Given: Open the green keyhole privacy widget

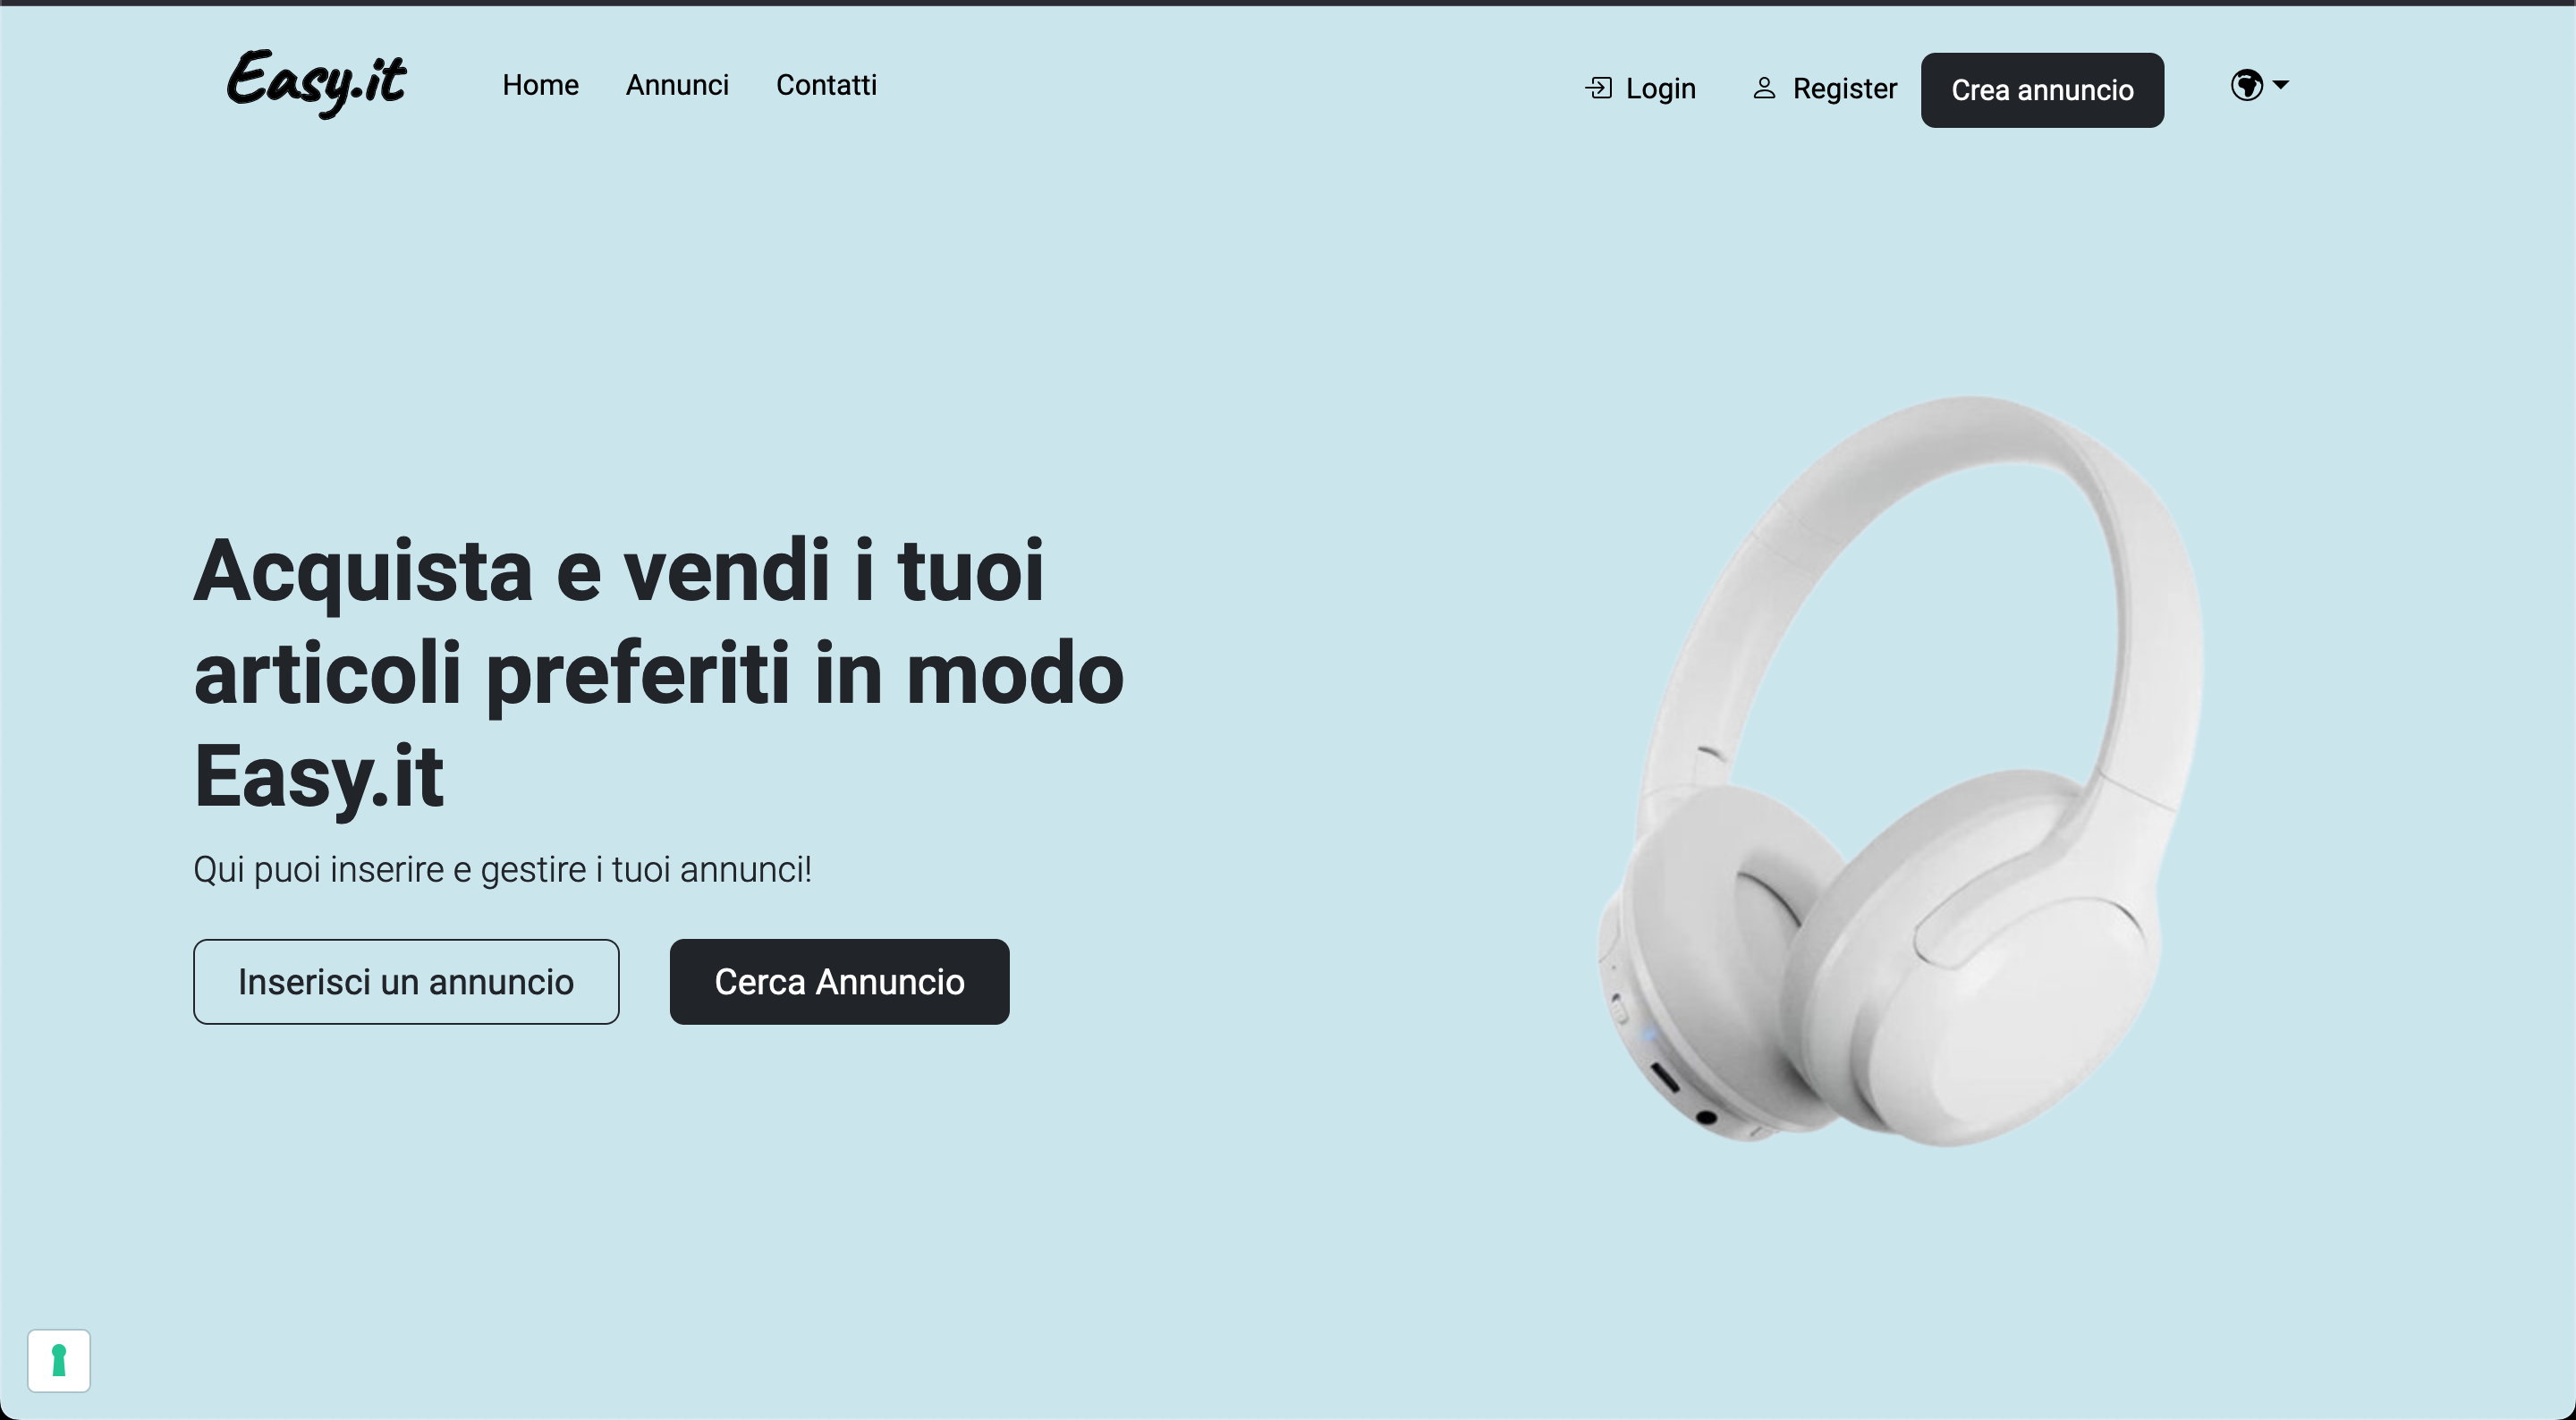Looking at the screenshot, I should point(59,1360).
